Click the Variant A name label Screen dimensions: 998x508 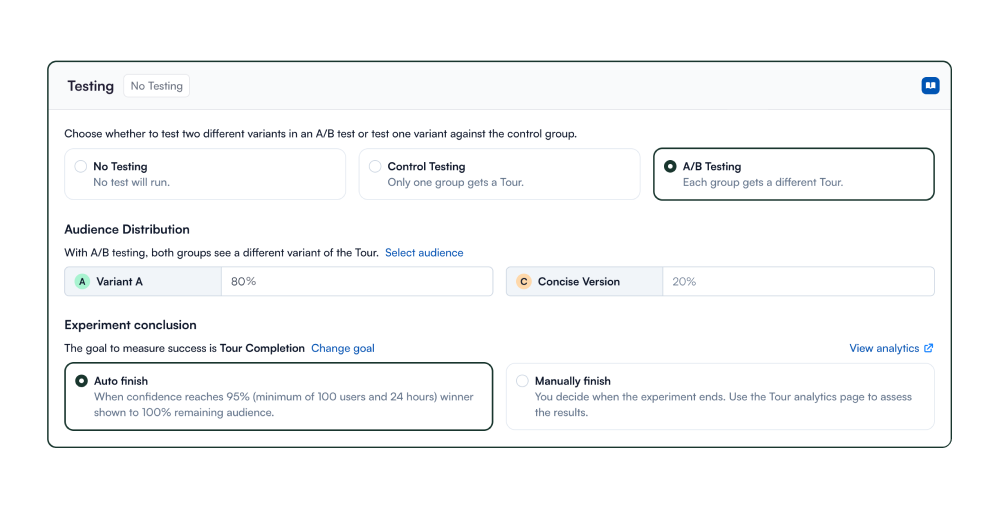120,282
